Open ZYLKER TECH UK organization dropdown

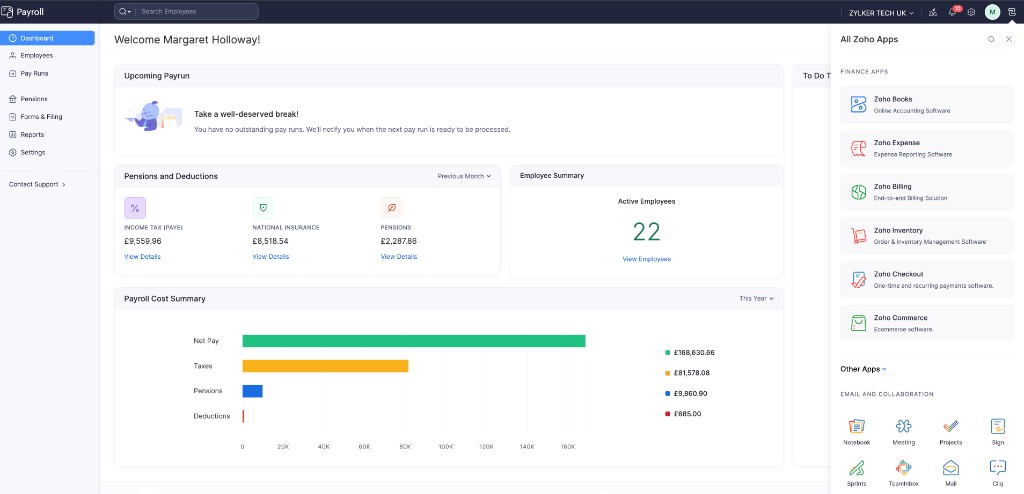[881, 12]
